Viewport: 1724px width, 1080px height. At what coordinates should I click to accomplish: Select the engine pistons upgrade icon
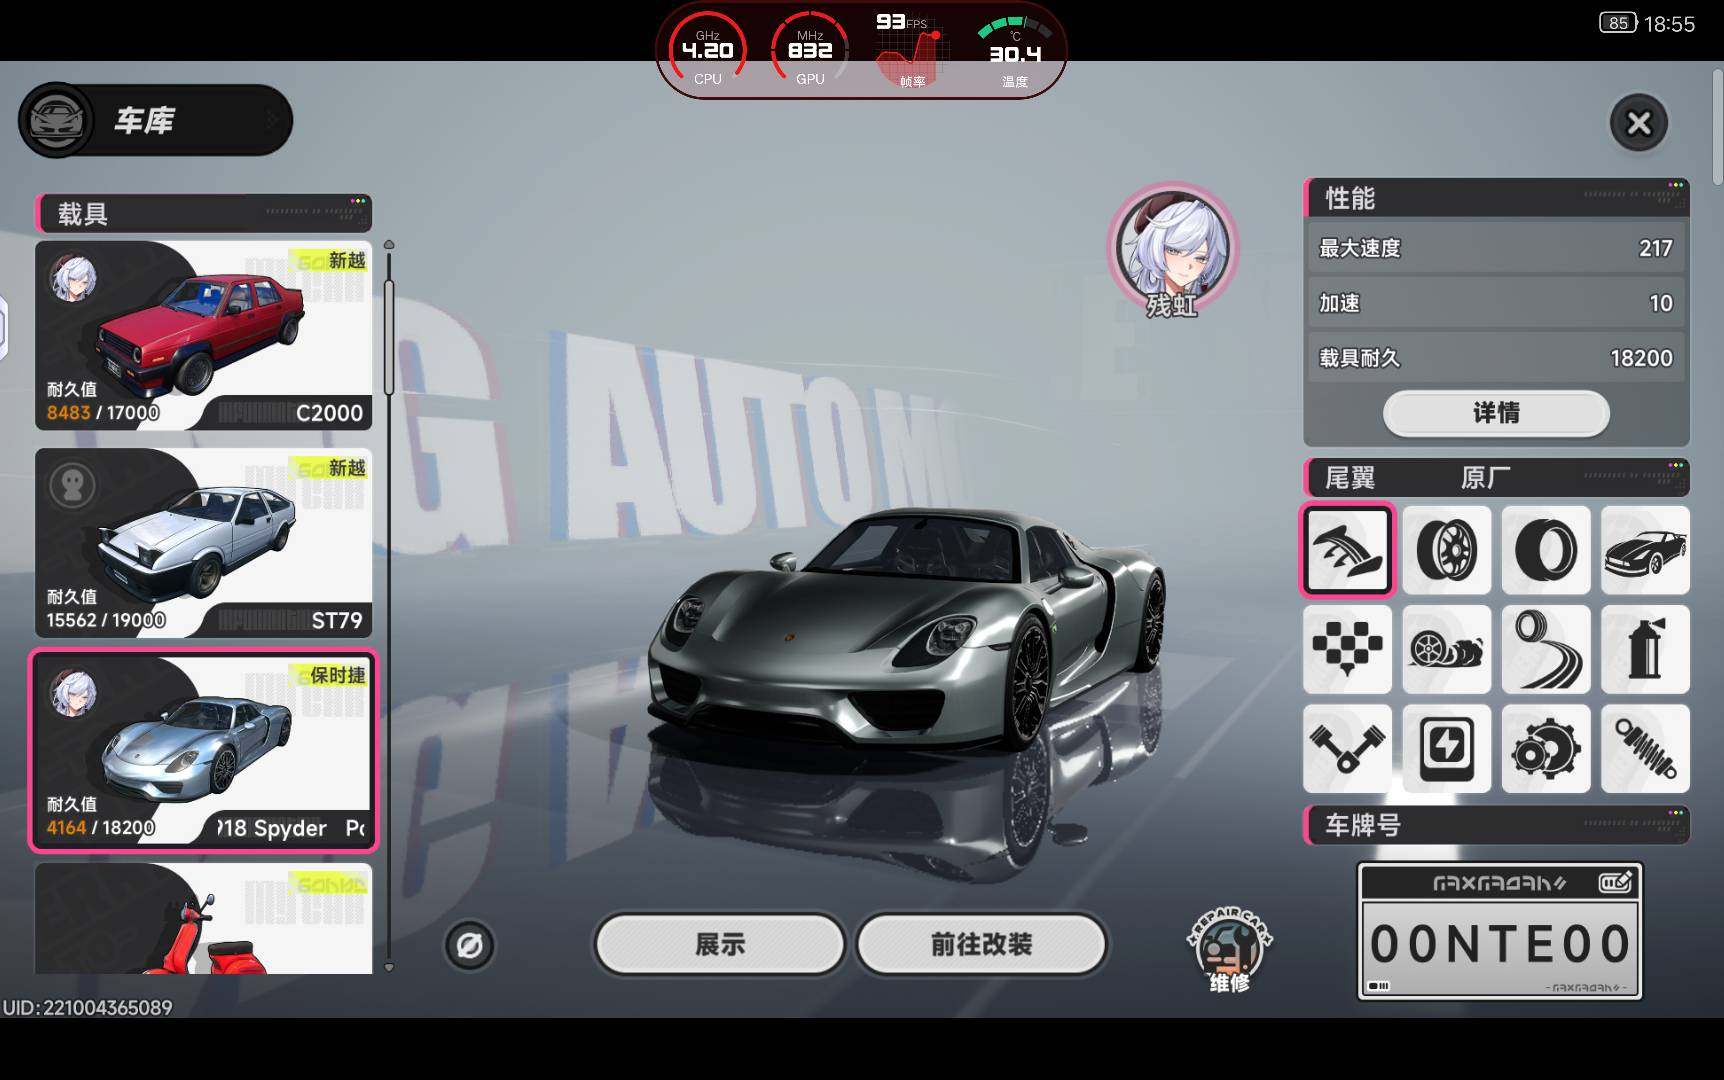click(1347, 748)
